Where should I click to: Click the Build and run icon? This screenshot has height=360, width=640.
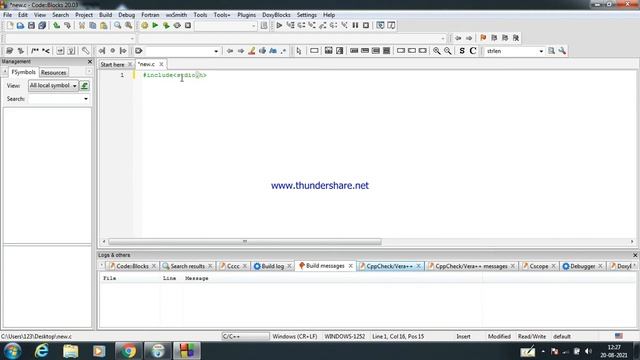166,26
